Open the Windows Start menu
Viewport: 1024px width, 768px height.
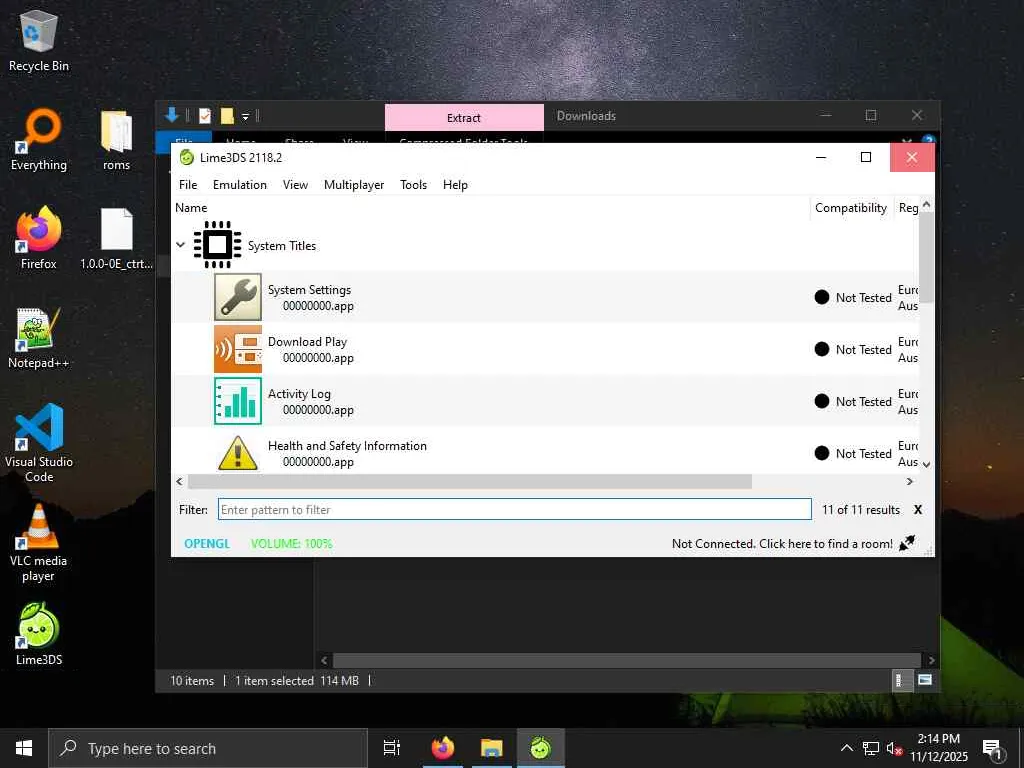[24, 748]
